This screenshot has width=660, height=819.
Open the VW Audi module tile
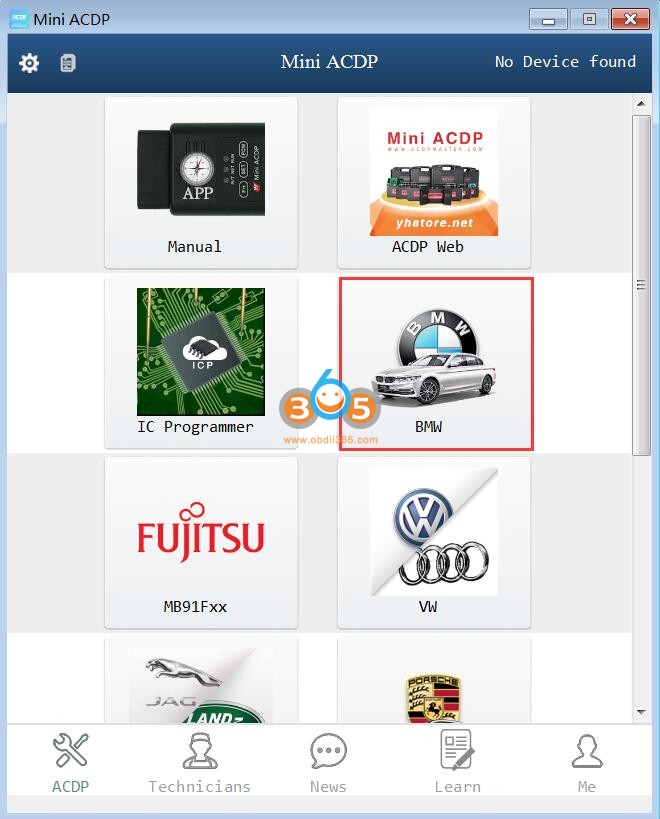[x=434, y=543]
